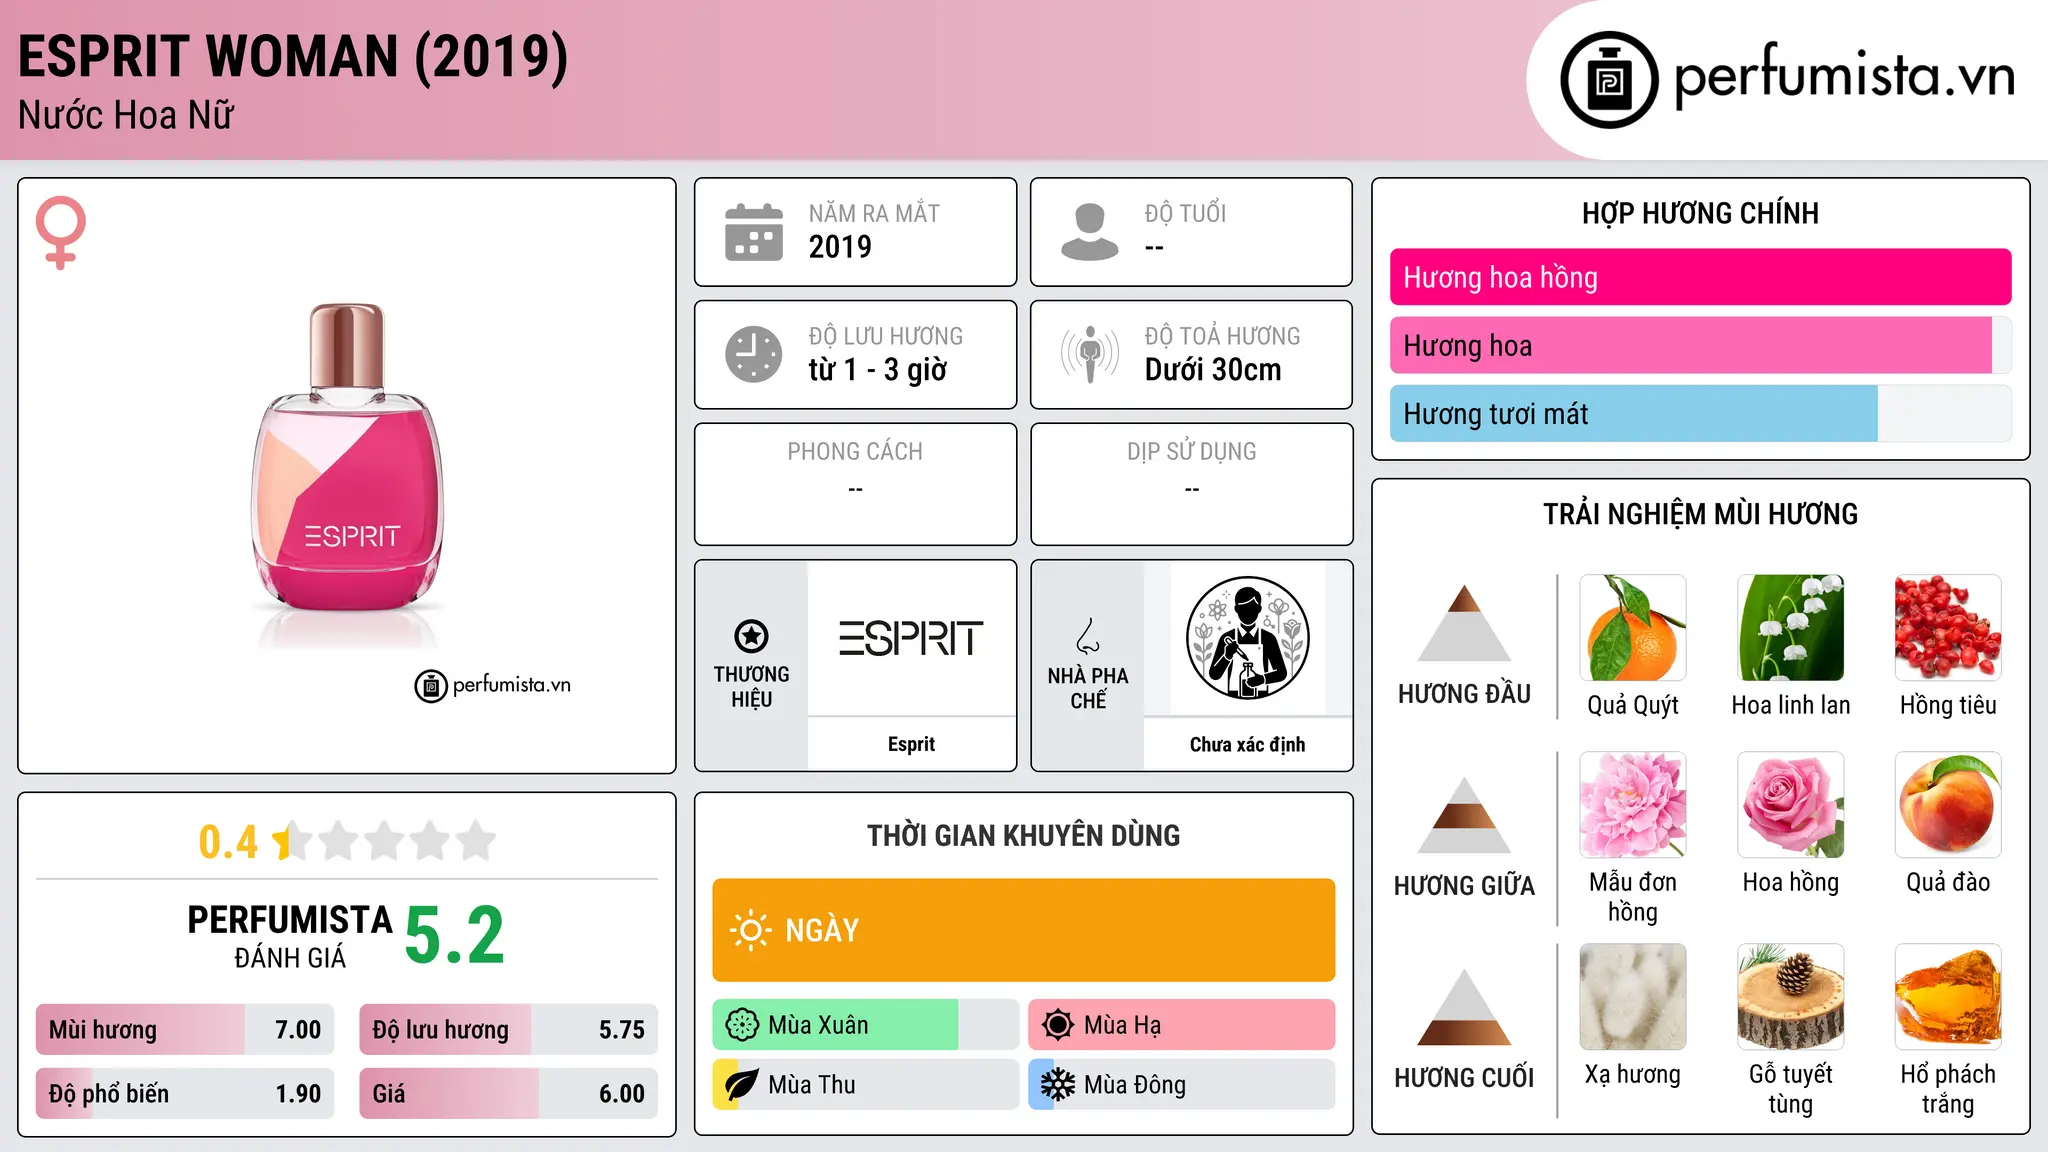Screen dimensions: 2048x1152
Task: Click the Hương hoa accord bar
Action: point(1700,345)
